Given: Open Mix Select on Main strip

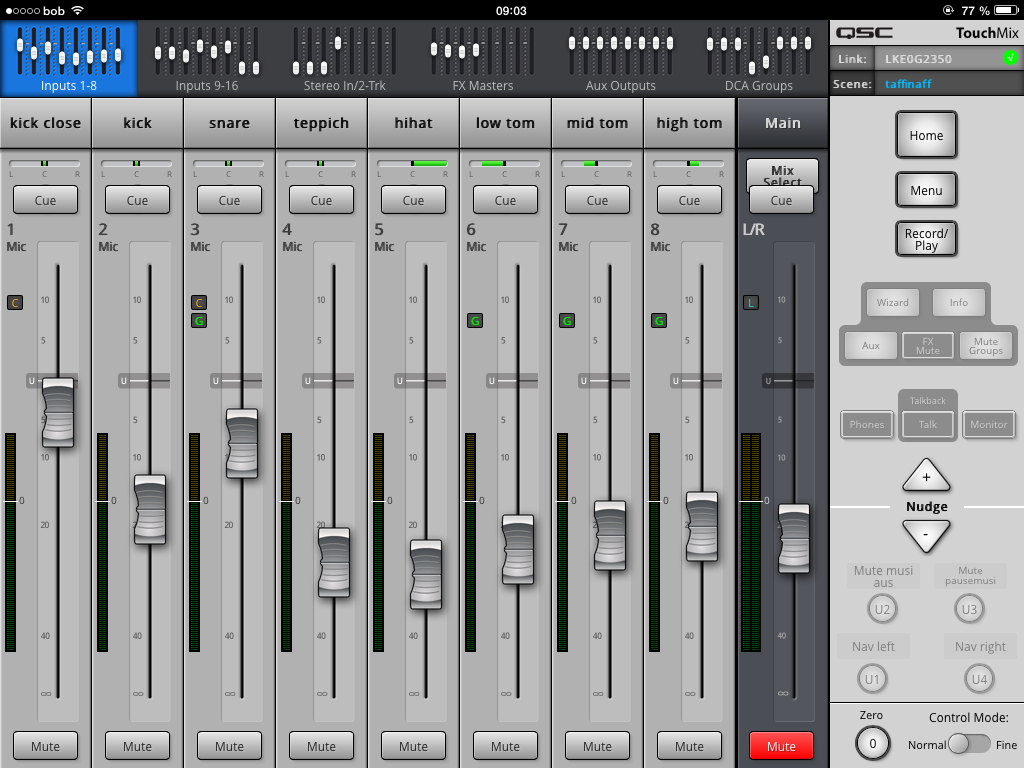Looking at the screenshot, I should tap(782, 172).
